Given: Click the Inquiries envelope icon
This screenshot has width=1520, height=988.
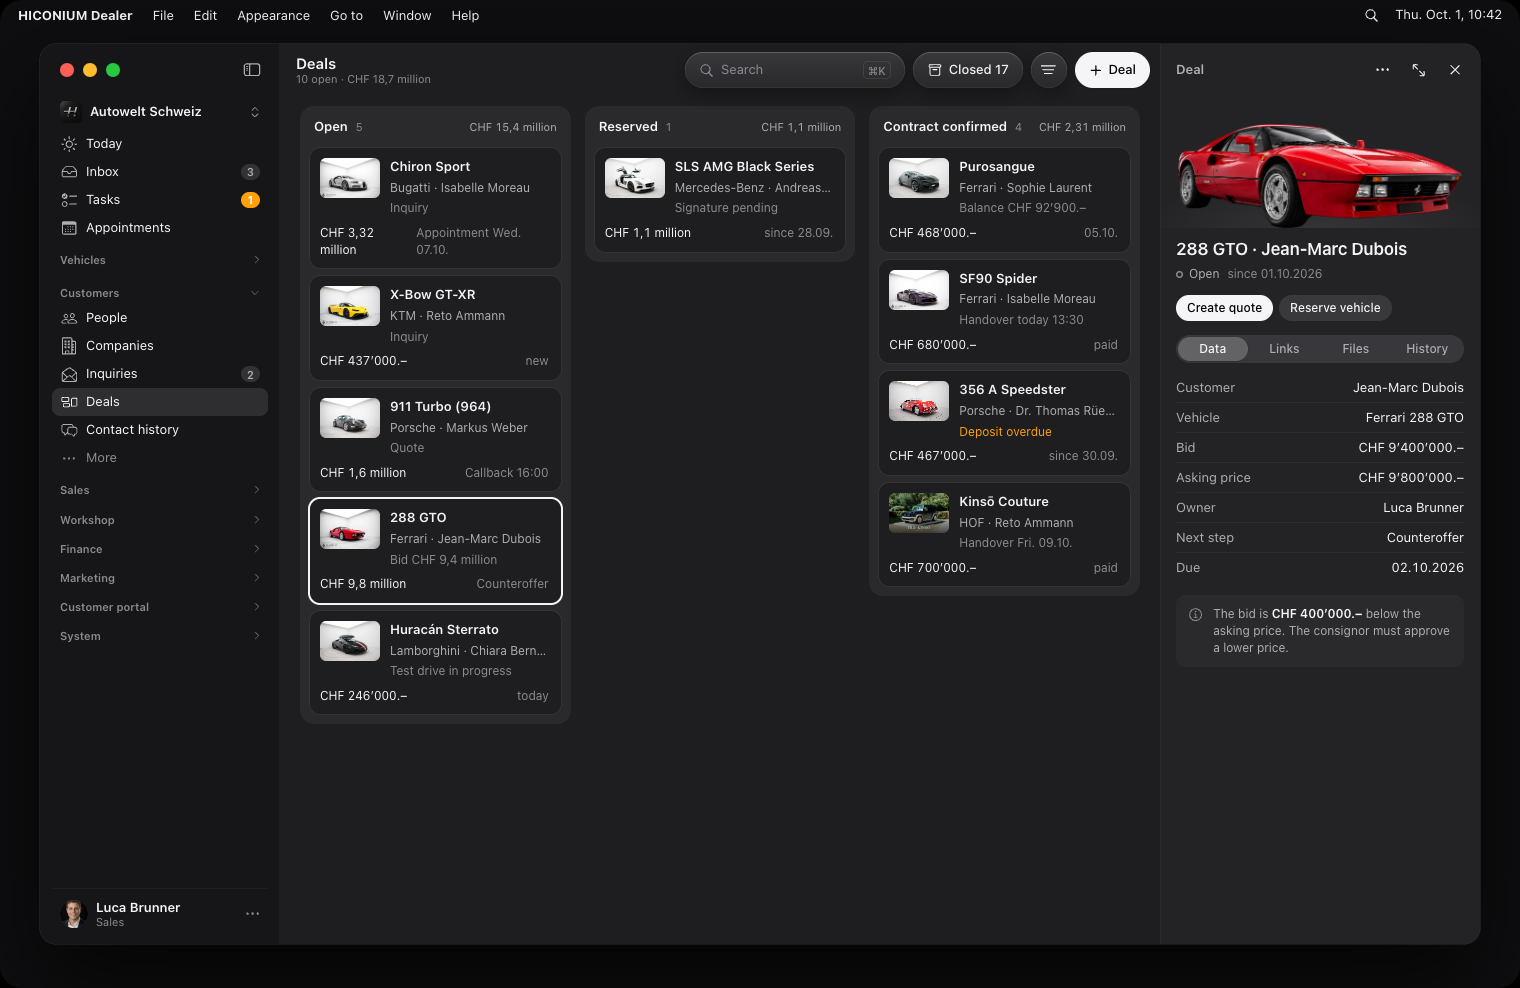Looking at the screenshot, I should [x=69, y=374].
